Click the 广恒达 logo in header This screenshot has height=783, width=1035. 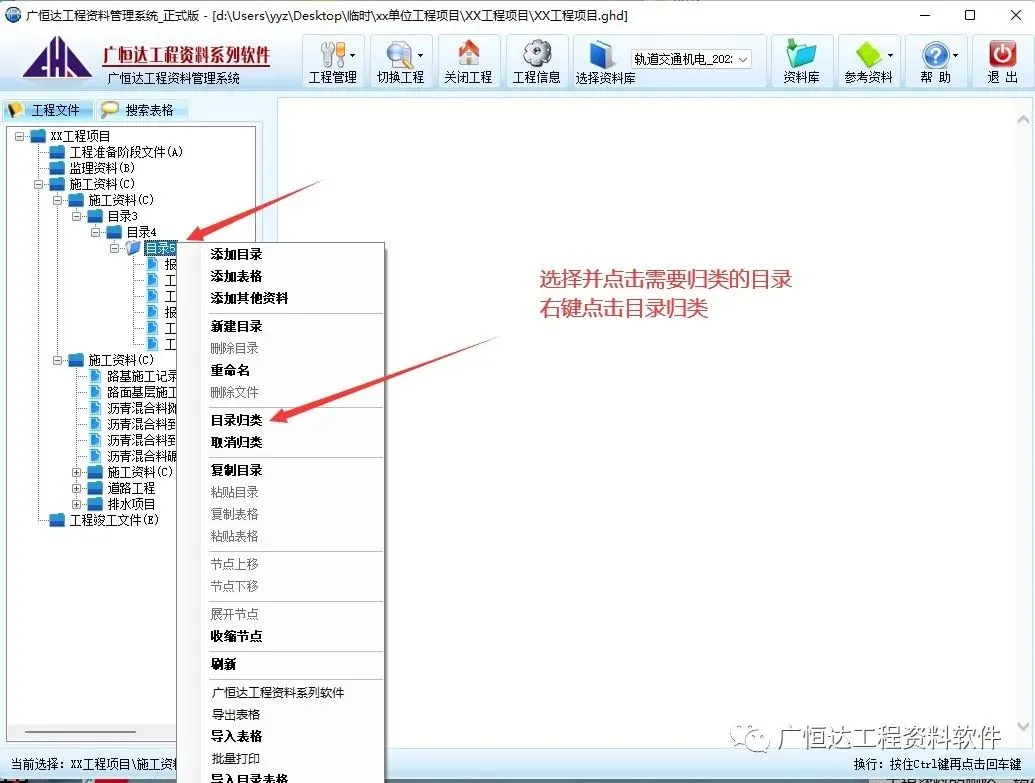57,58
